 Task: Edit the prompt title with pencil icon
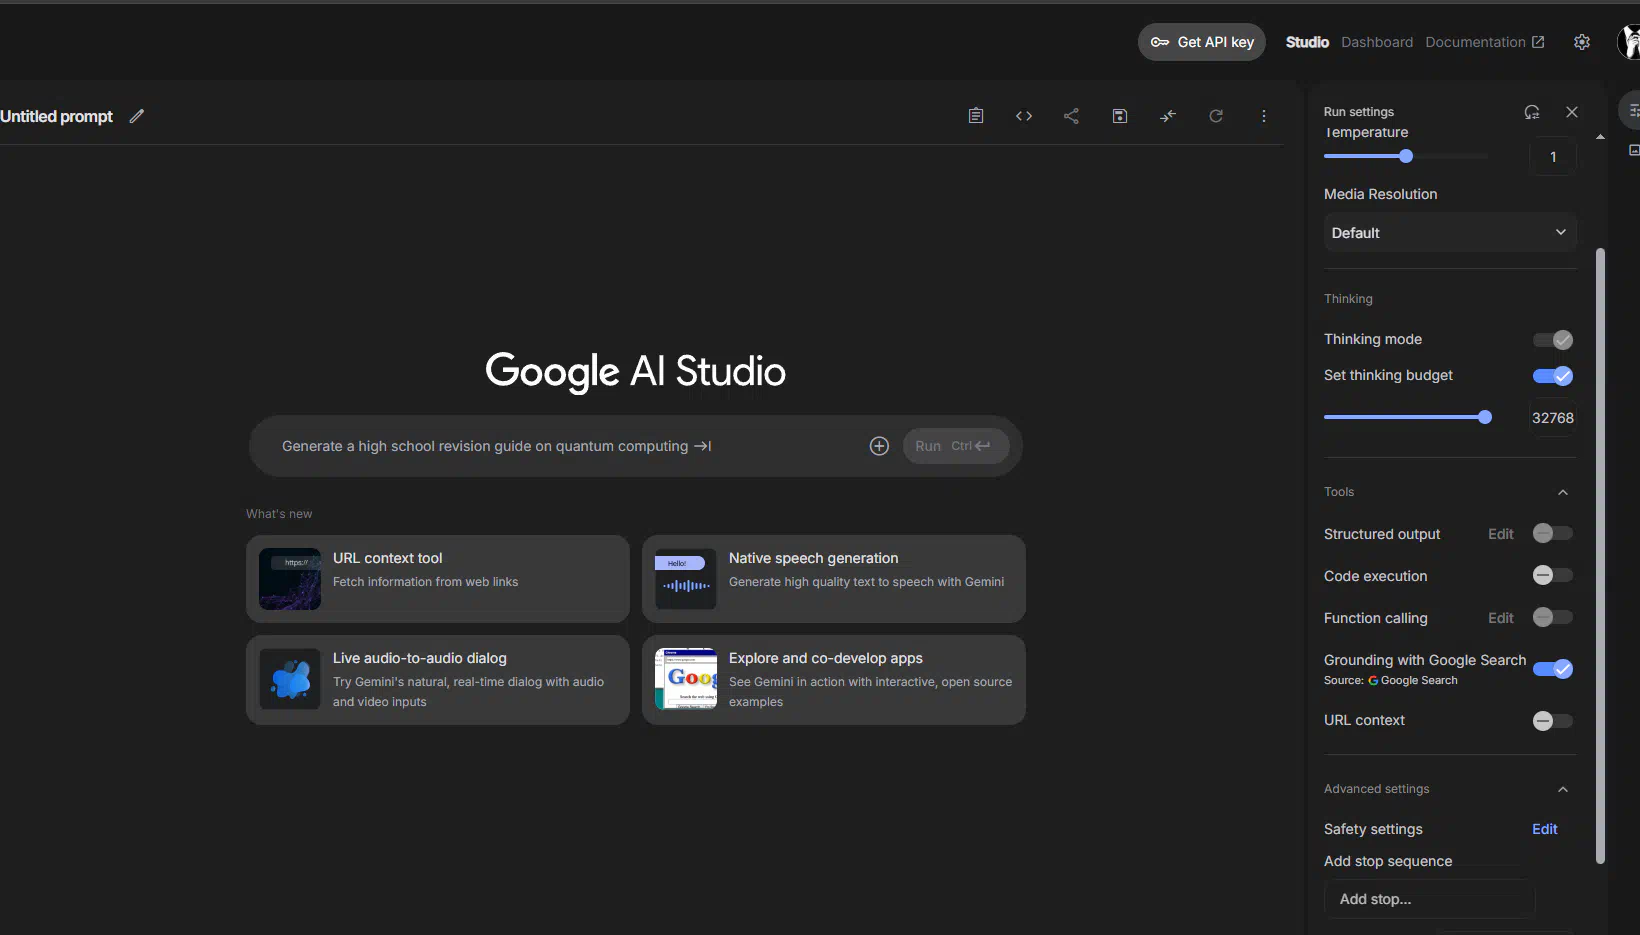pos(137,116)
